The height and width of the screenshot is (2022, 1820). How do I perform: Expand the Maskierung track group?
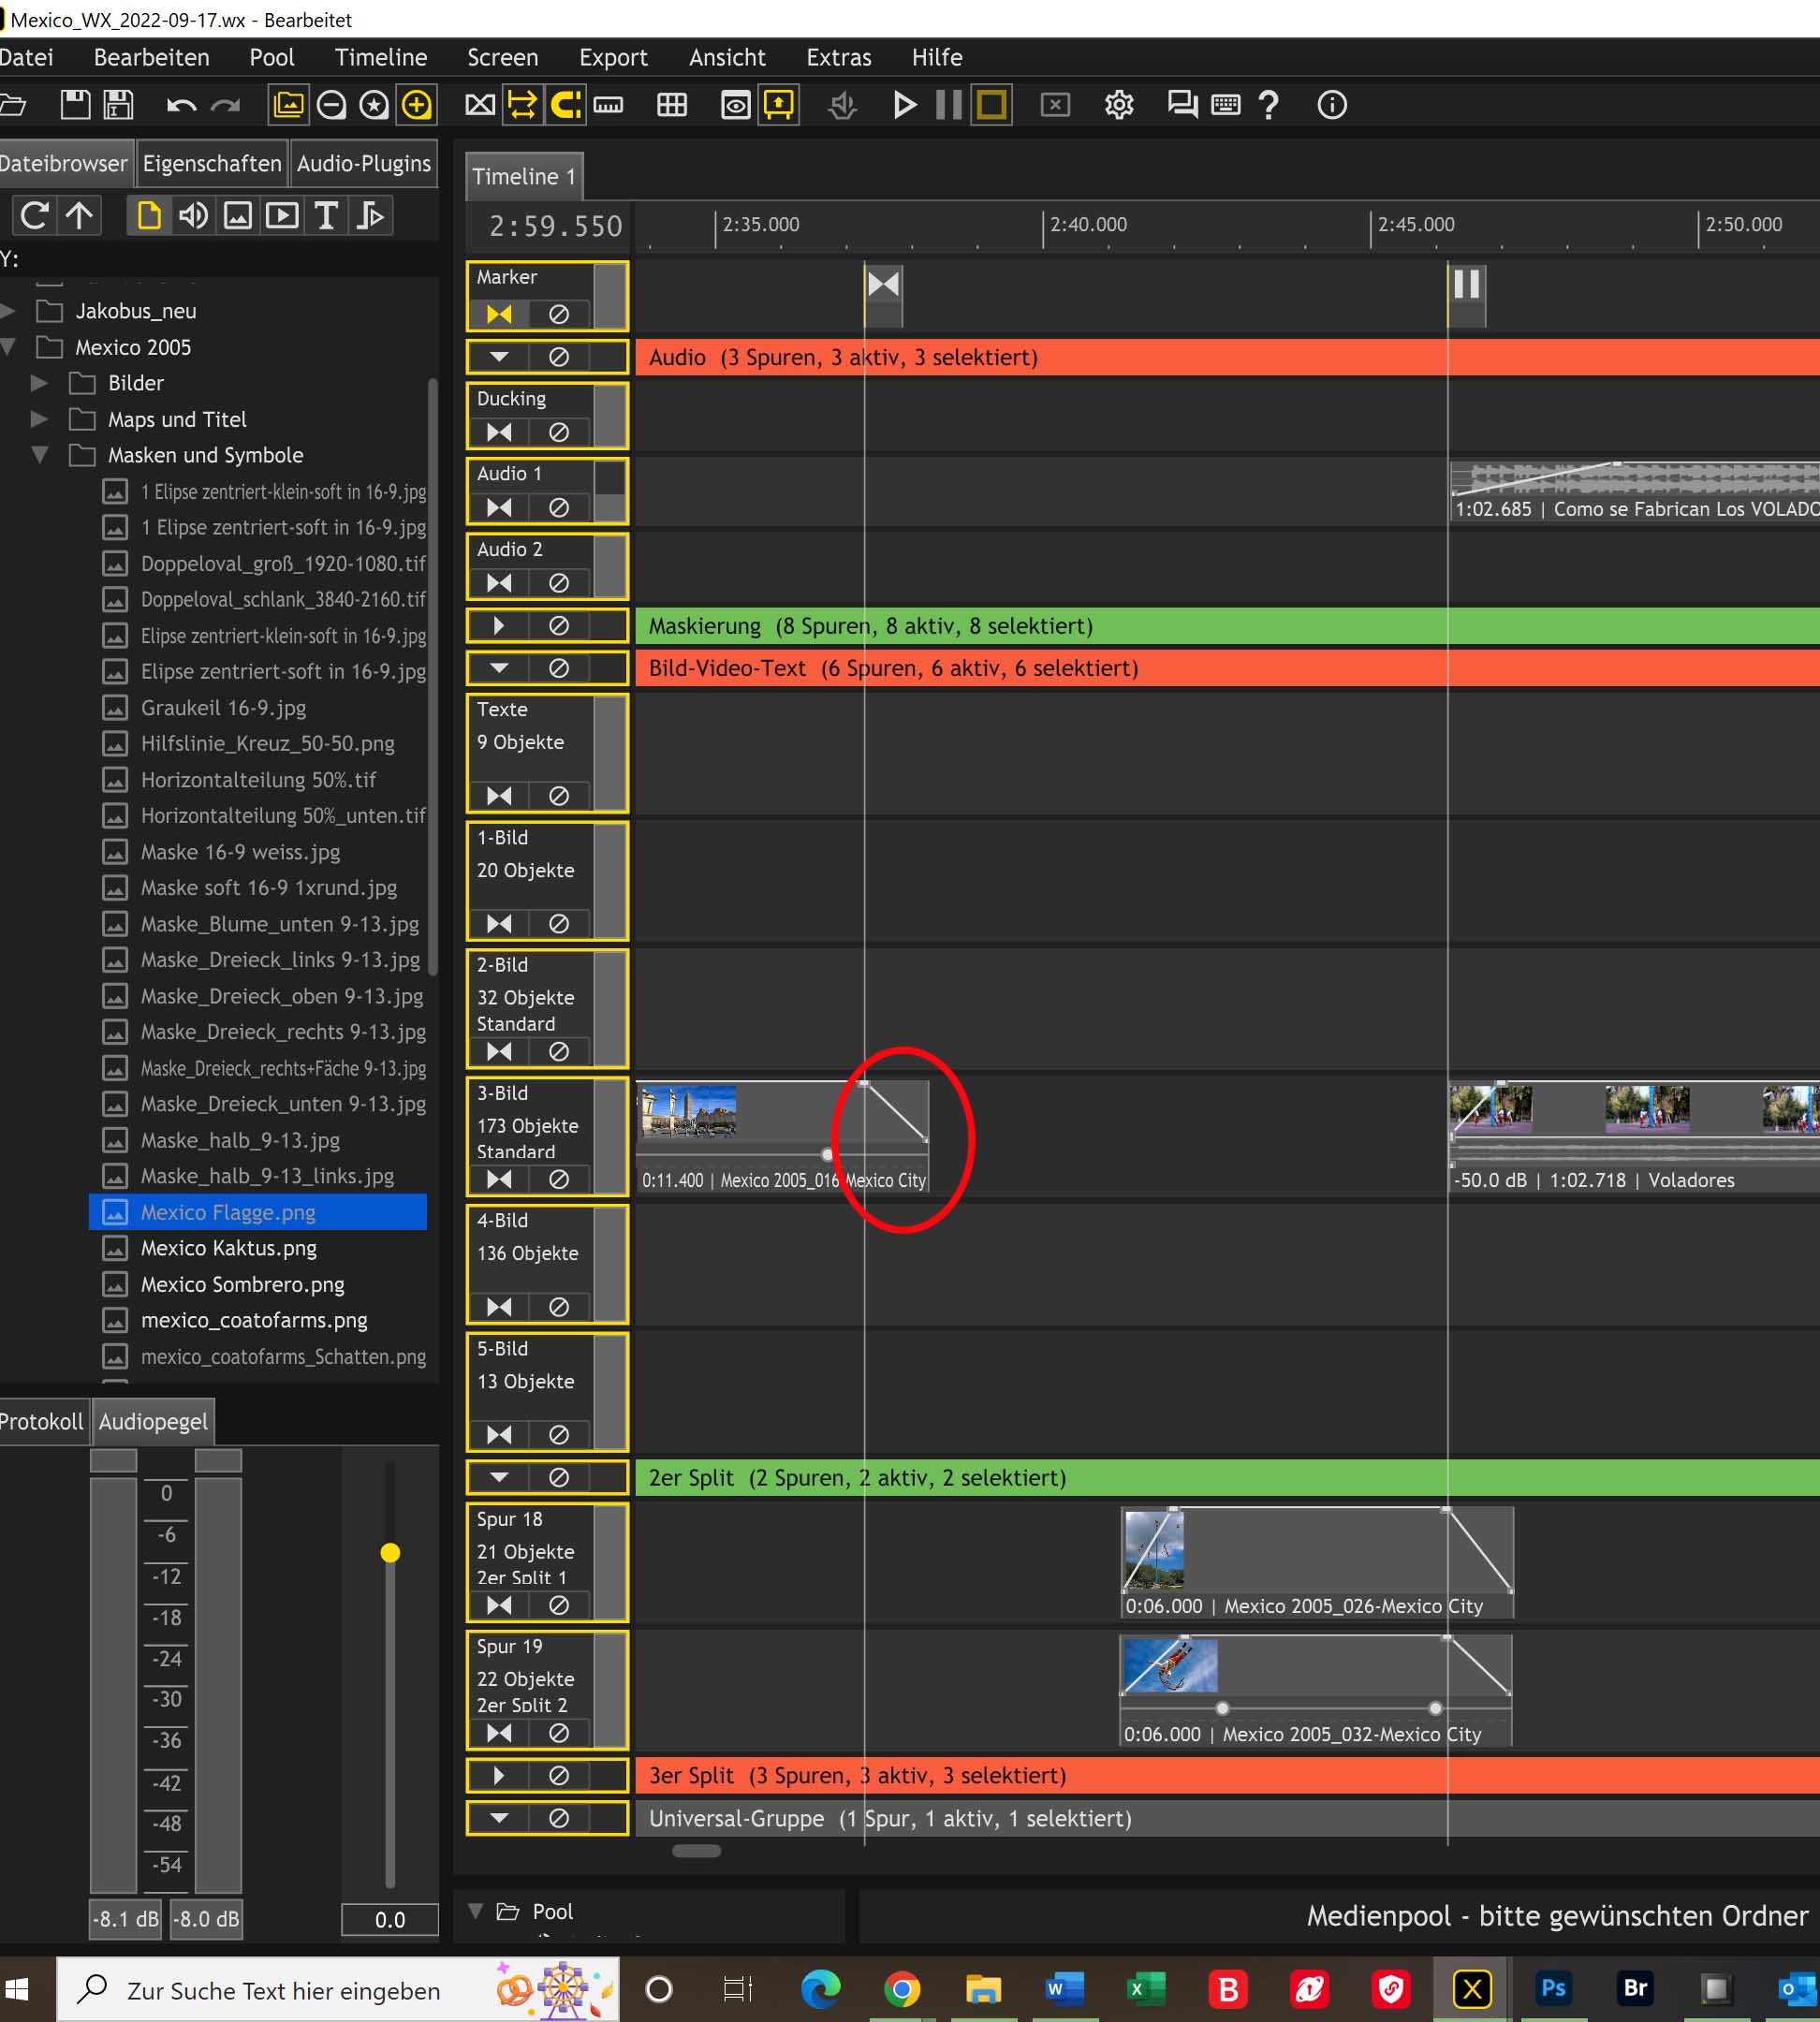pyautogui.click(x=499, y=626)
